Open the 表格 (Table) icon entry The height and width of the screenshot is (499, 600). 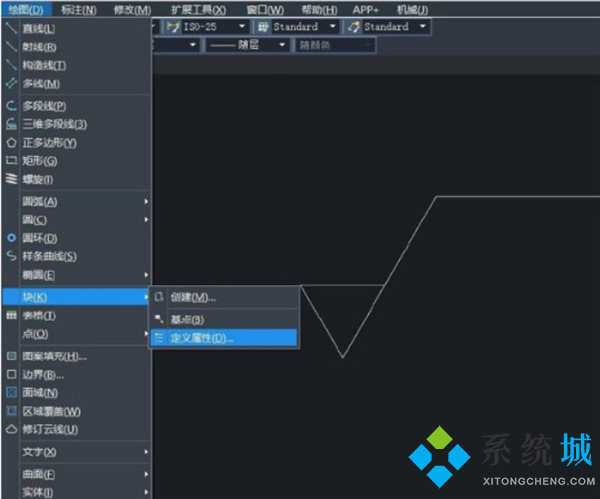pyautogui.click(x=11, y=315)
